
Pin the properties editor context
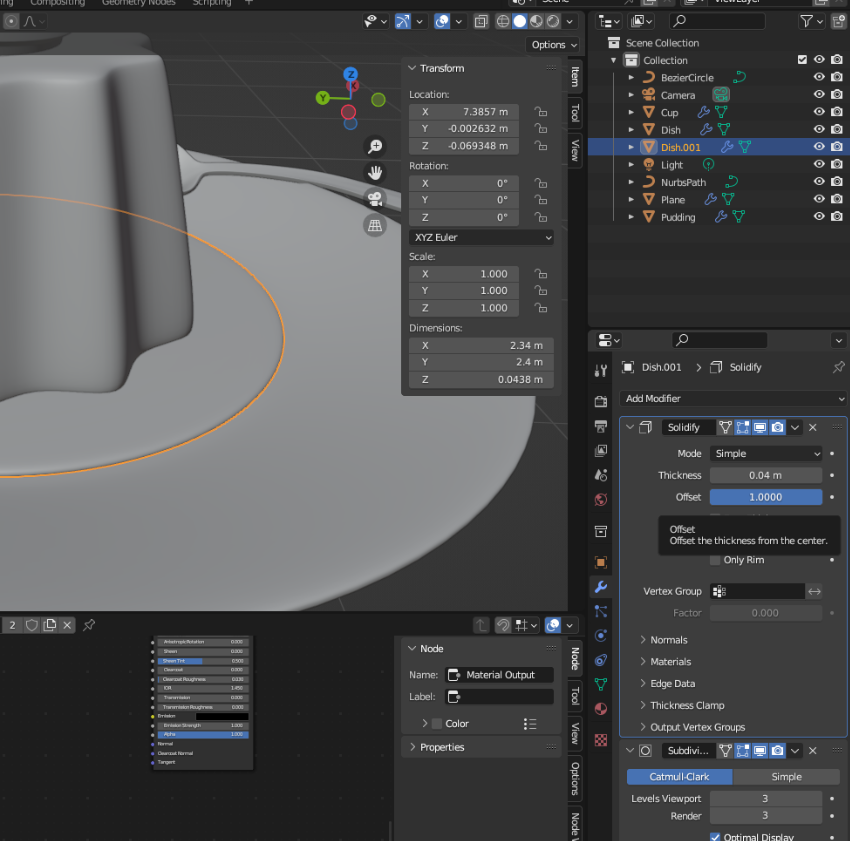pos(838,367)
